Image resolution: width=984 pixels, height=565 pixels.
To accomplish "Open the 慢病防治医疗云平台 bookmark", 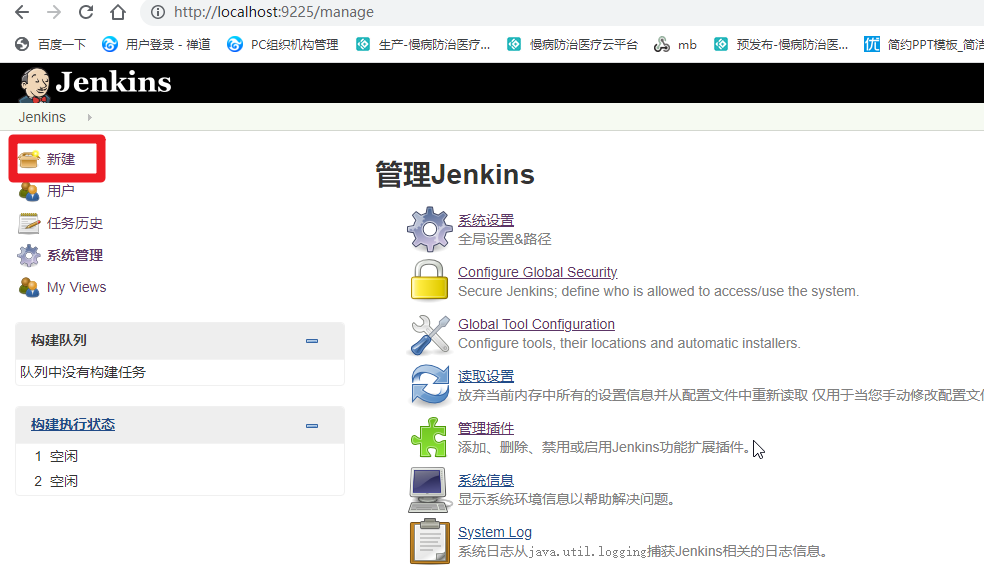I will click(572, 45).
